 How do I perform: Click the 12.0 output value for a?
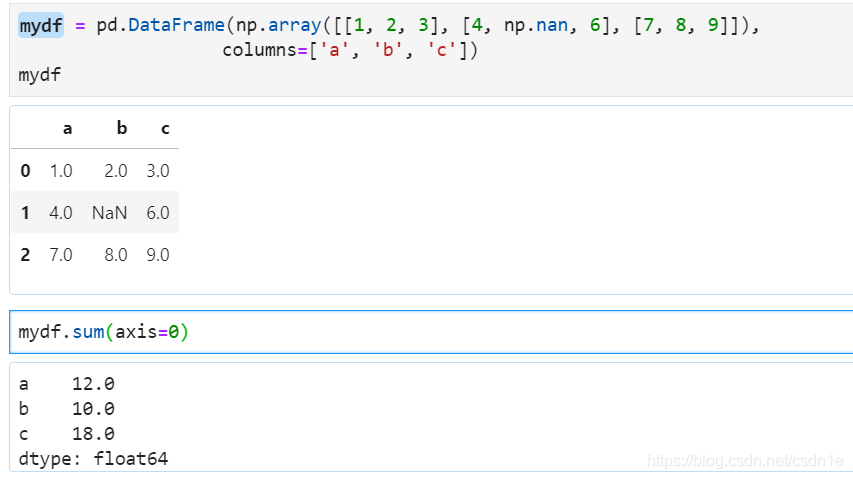pyautogui.click(x=93, y=384)
